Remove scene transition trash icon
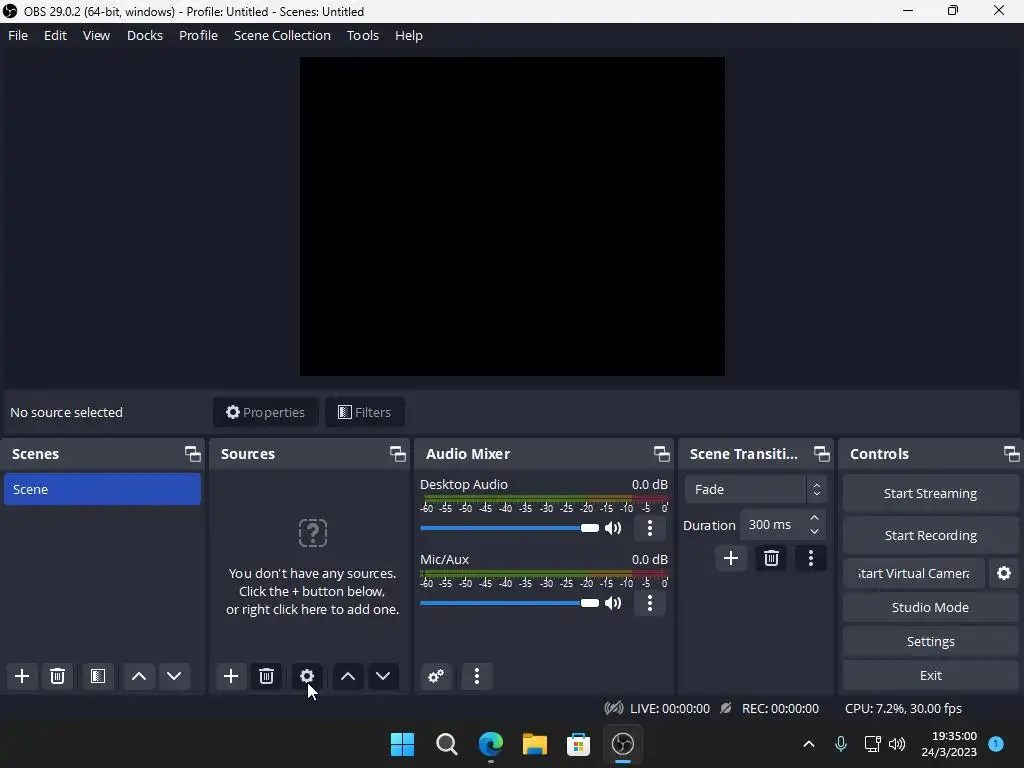The height and width of the screenshot is (768, 1024). [x=771, y=558]
